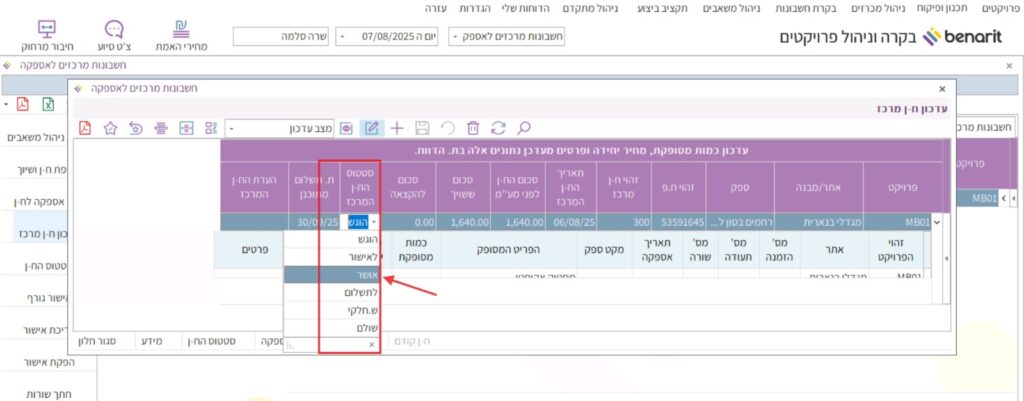Toggle the eye view mode icon
Image resolution: width=1024 pixels, height=401 pixels.
tap(346, 128)
